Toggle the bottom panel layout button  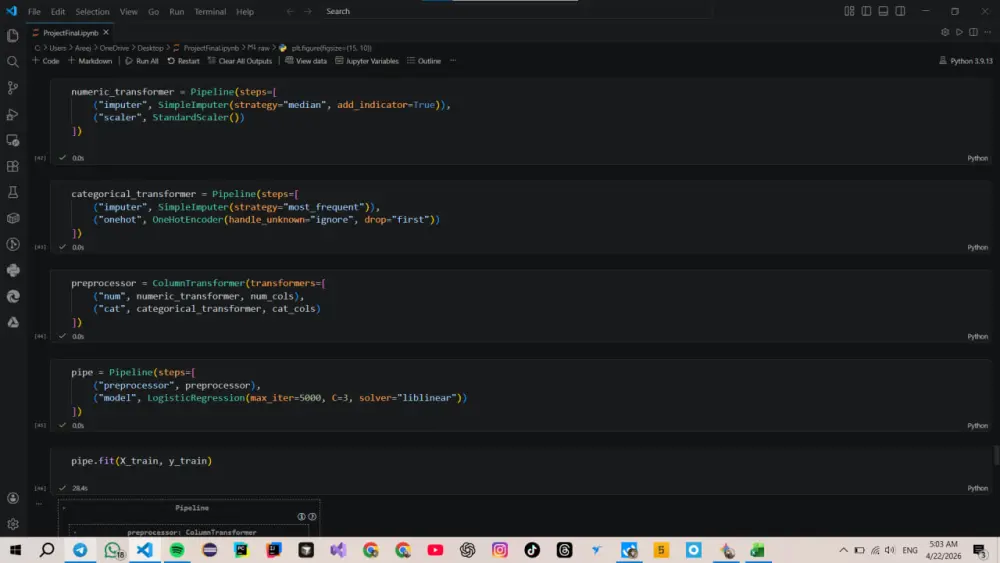point(883,11)
